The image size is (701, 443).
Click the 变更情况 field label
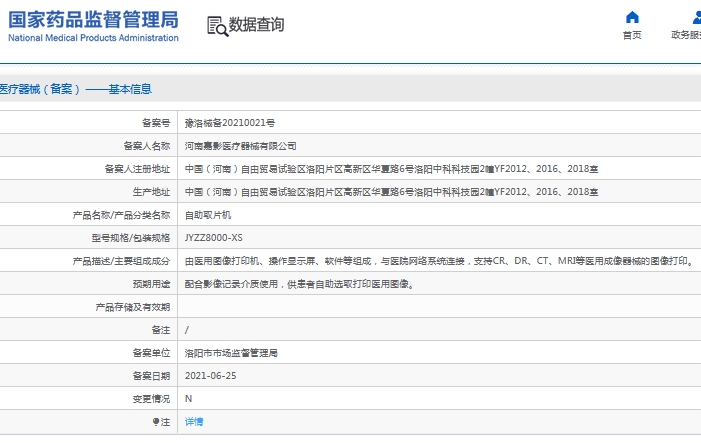pos(151,399)
